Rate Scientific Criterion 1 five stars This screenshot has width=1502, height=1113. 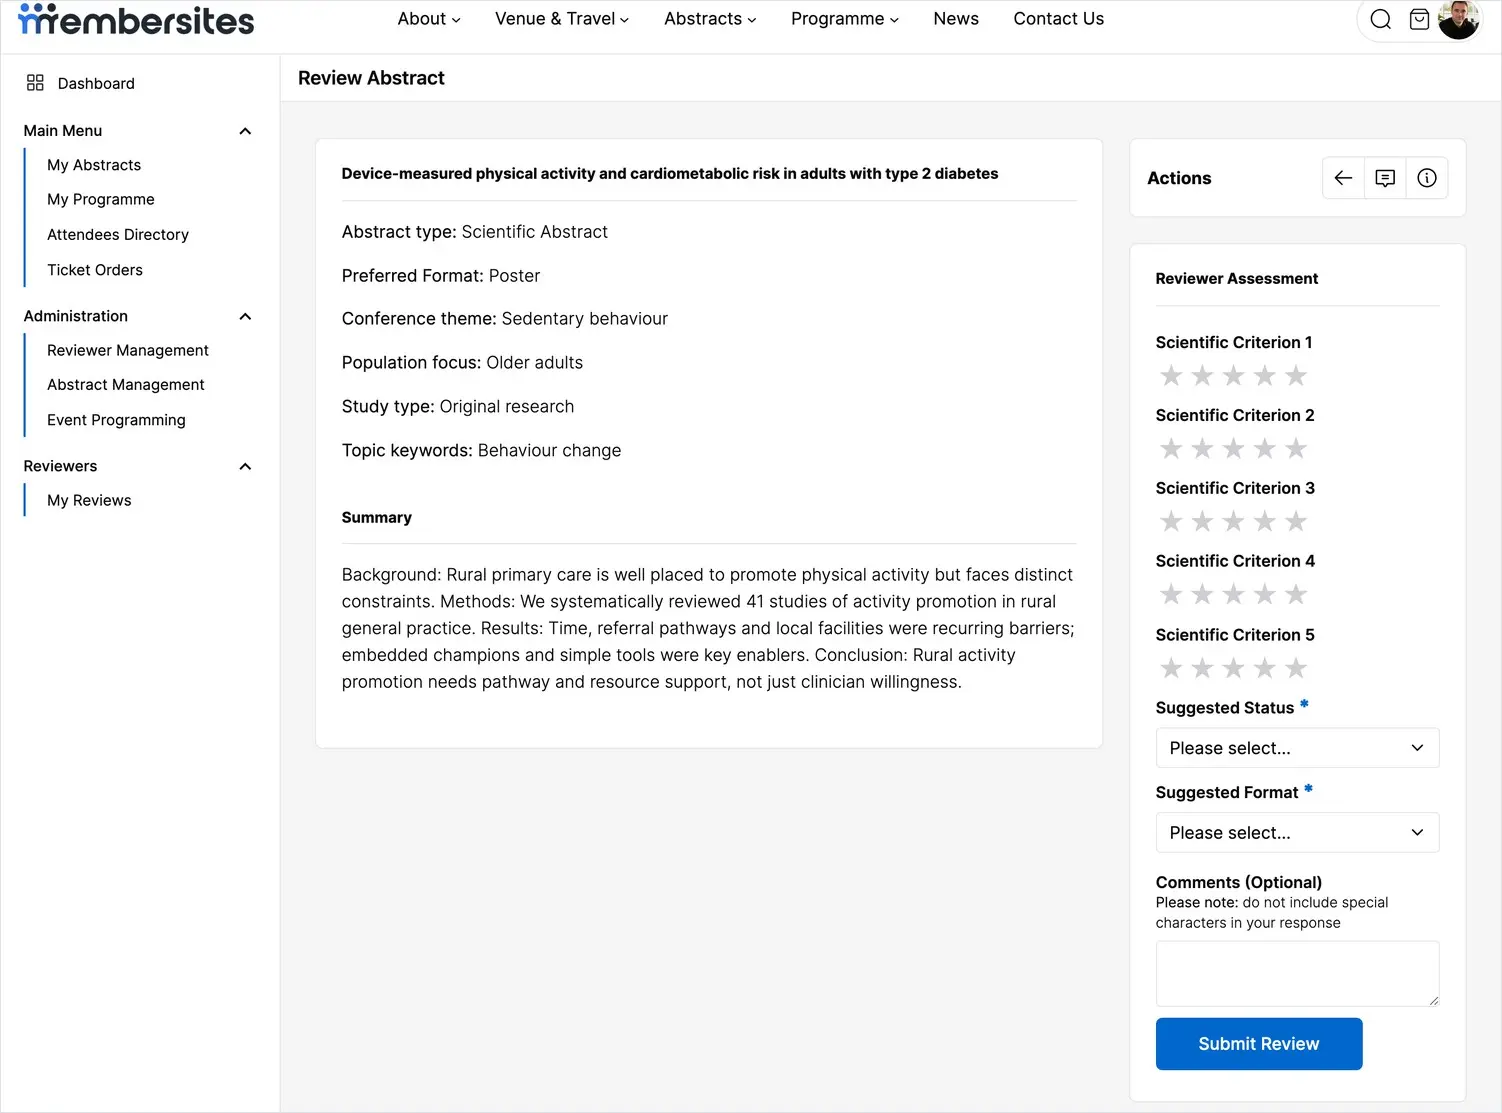click(1296, 376)
